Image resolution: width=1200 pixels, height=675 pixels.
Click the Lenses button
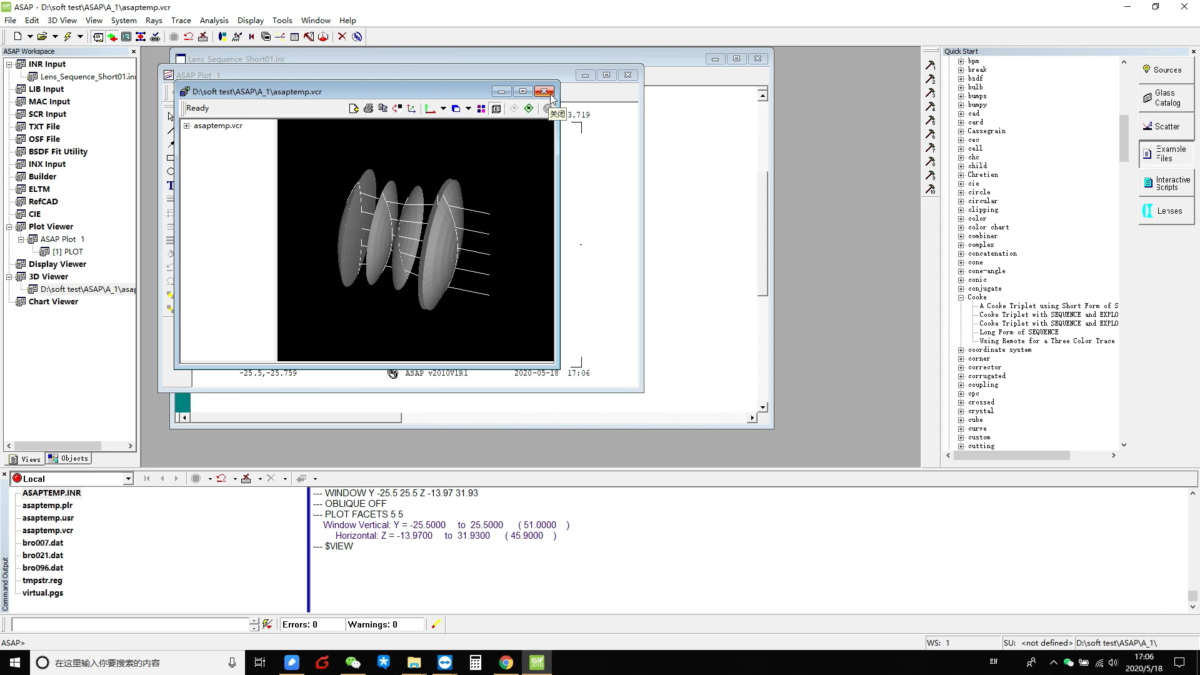pos(1165,211)
